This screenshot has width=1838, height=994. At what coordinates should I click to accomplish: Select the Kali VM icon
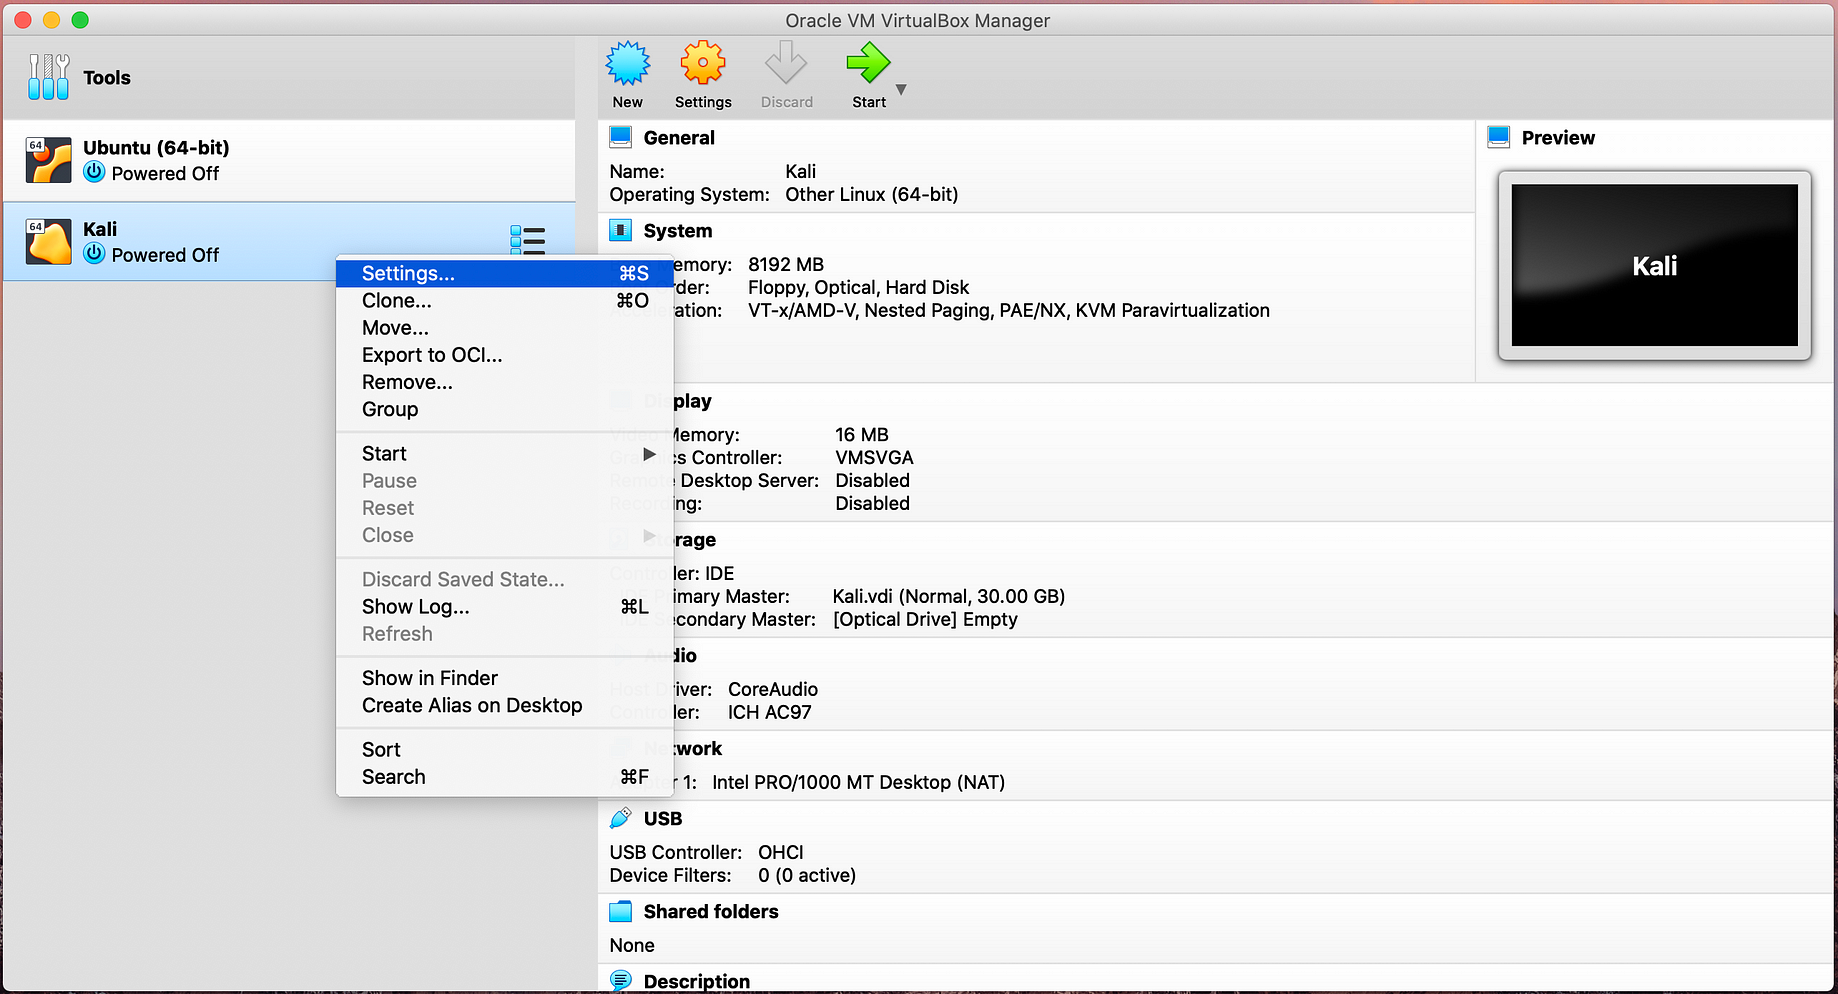coord(49,242)
